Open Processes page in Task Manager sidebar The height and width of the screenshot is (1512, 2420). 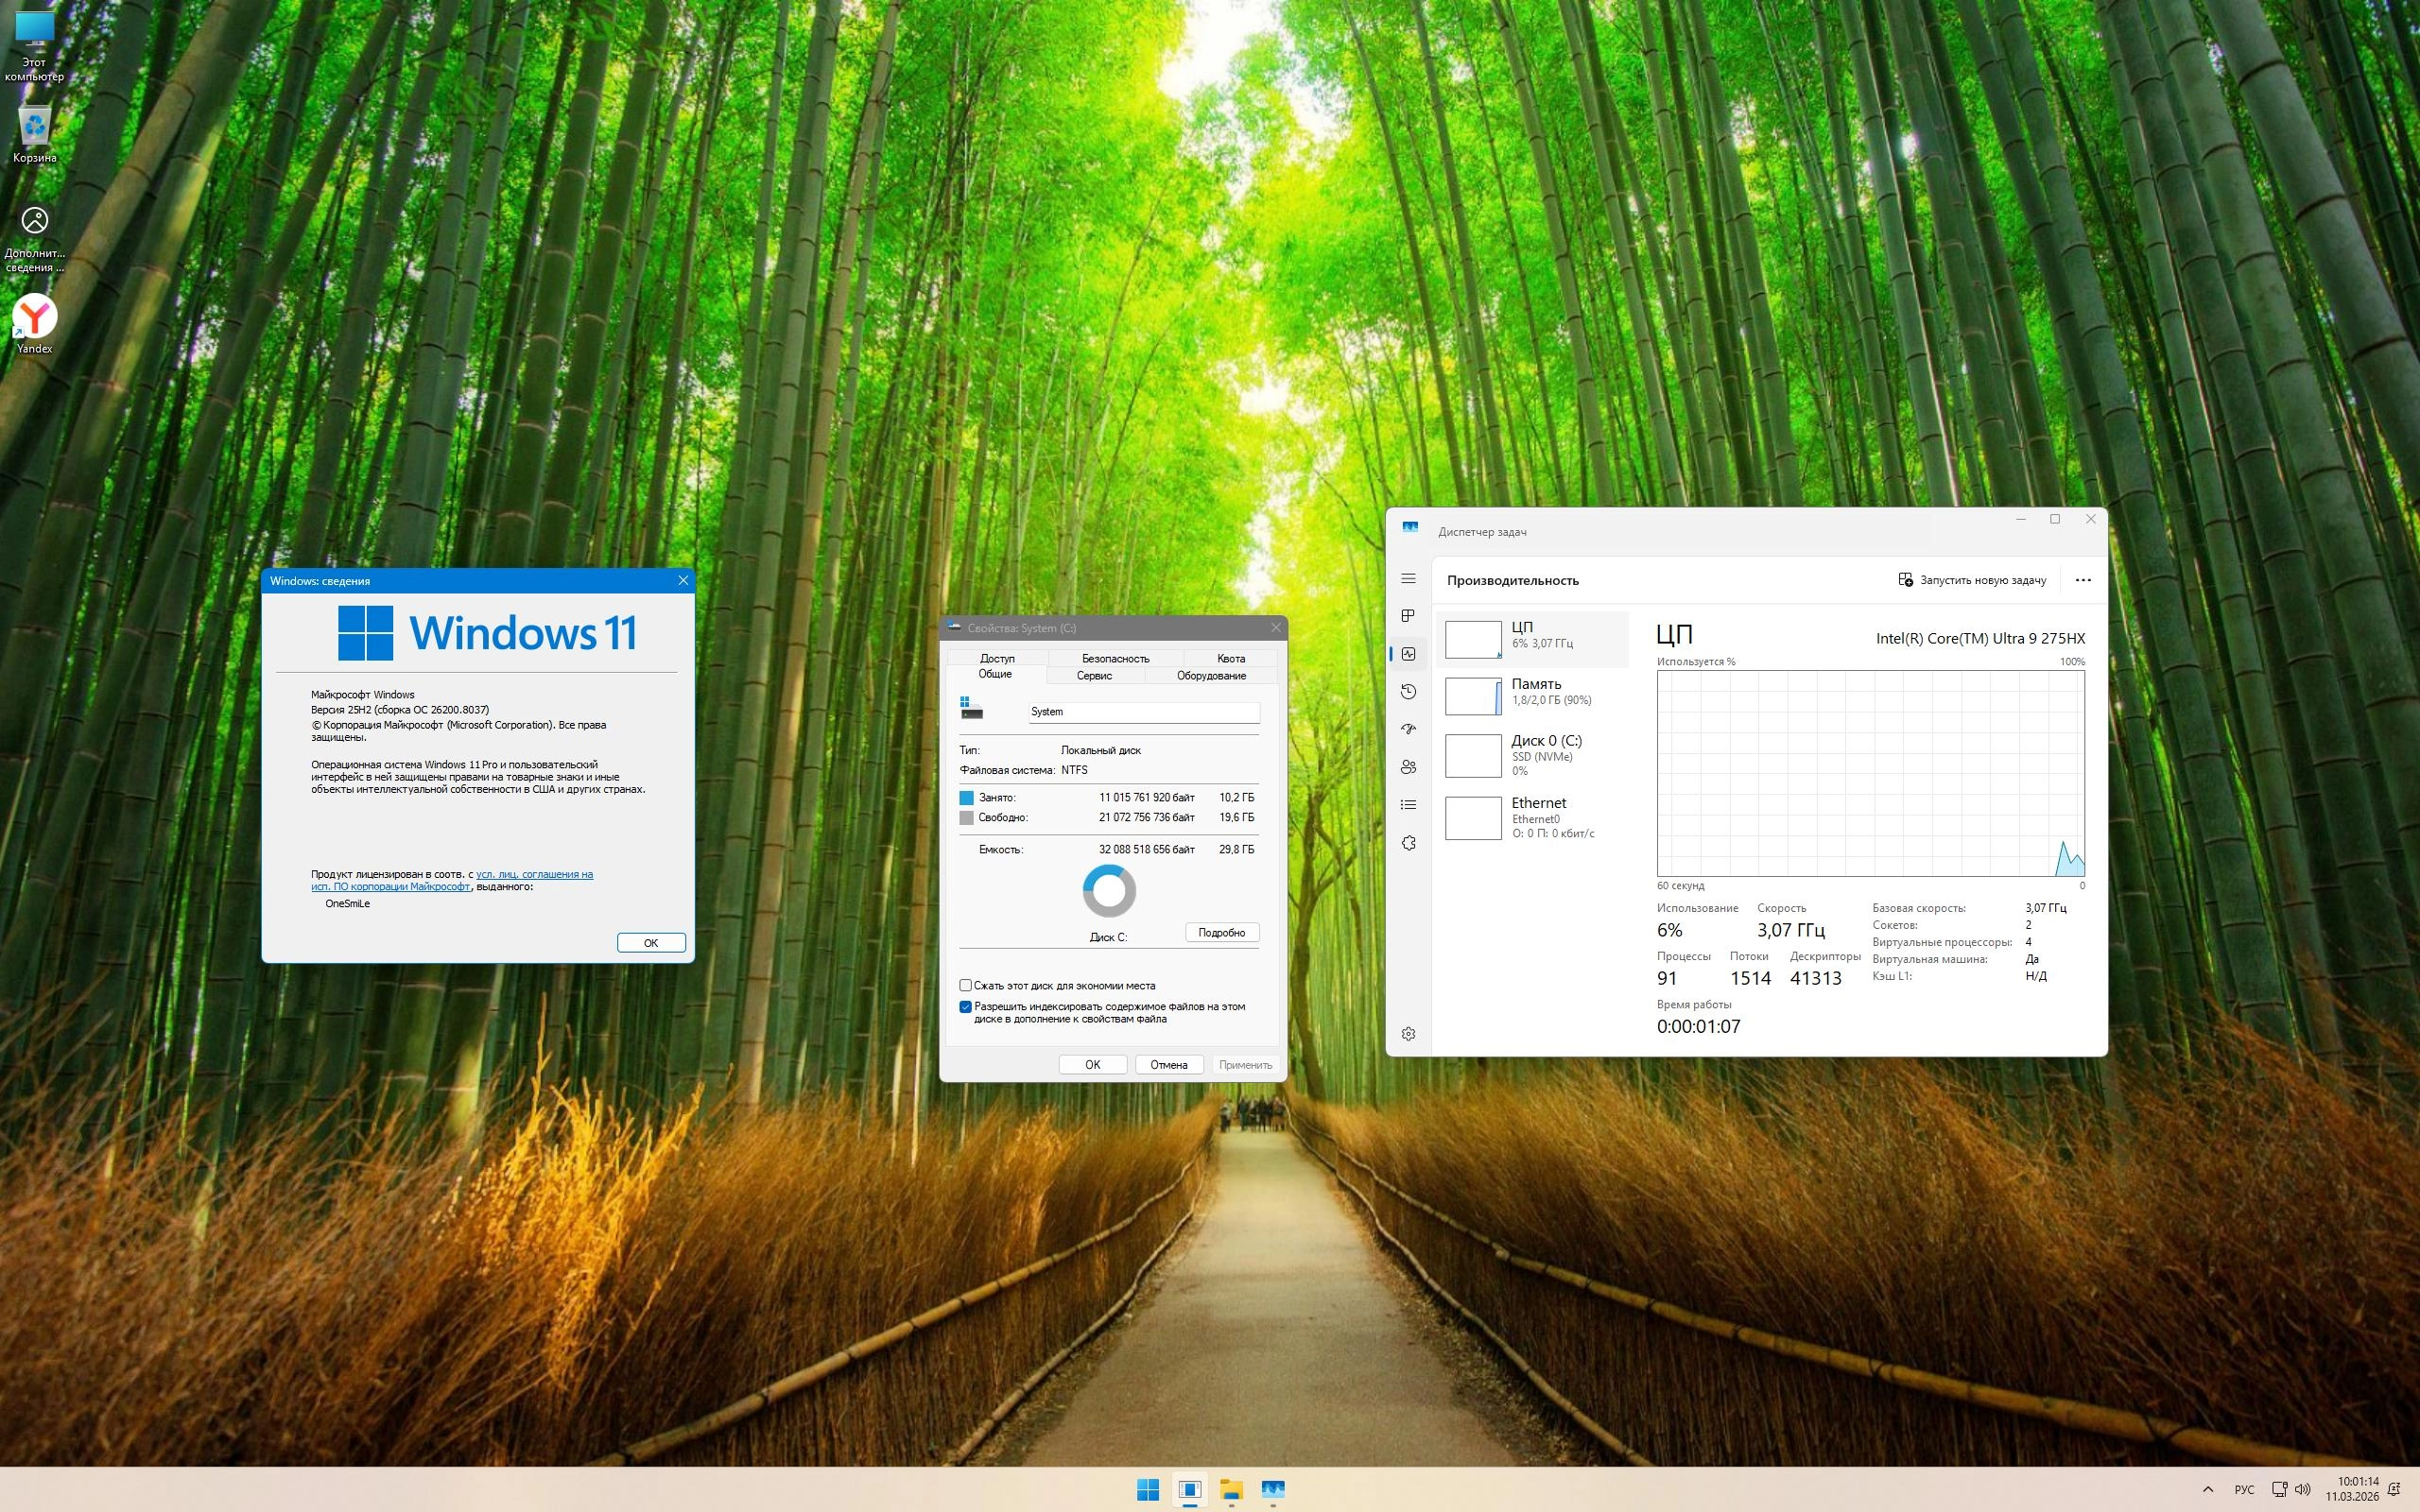[1408, 616]
